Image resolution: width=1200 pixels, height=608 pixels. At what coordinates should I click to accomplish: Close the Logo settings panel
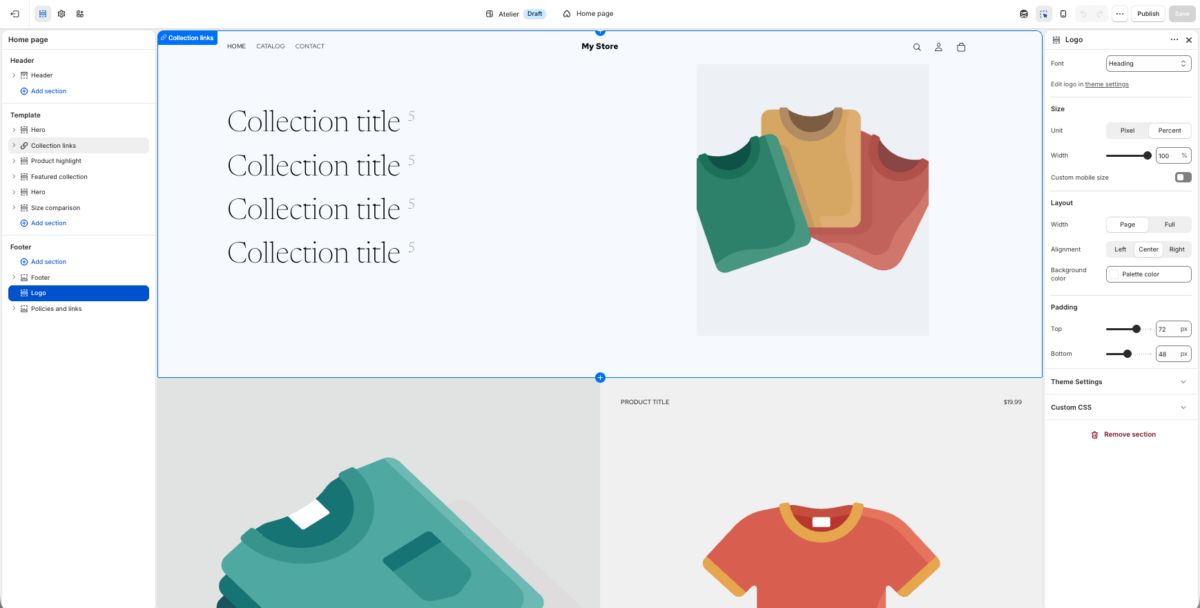coord(1189,40)
